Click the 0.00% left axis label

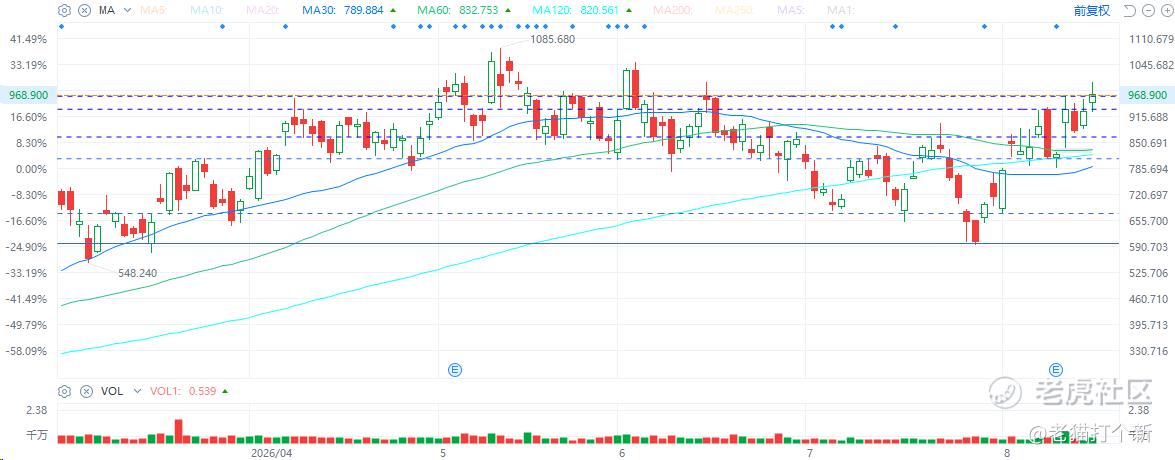33,169
